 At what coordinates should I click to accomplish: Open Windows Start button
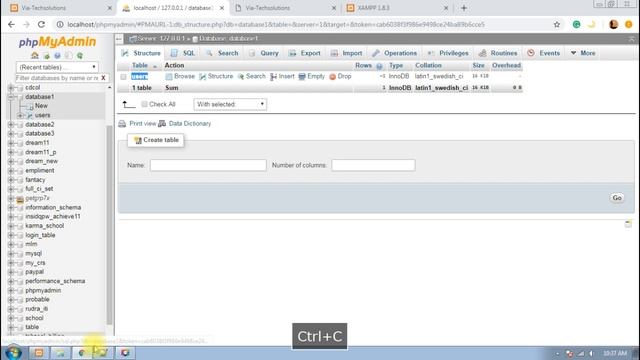[x=13, y=353]
